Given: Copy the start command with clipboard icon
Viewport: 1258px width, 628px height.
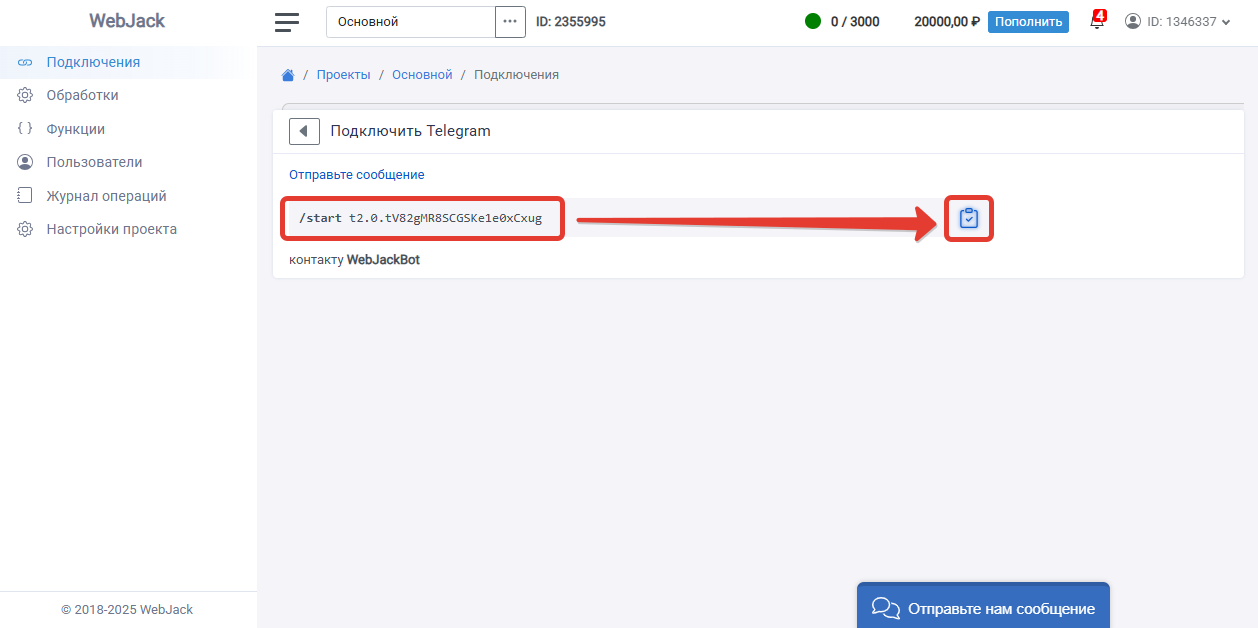Looking at the screenshot, I should click(x=968, y=218).
